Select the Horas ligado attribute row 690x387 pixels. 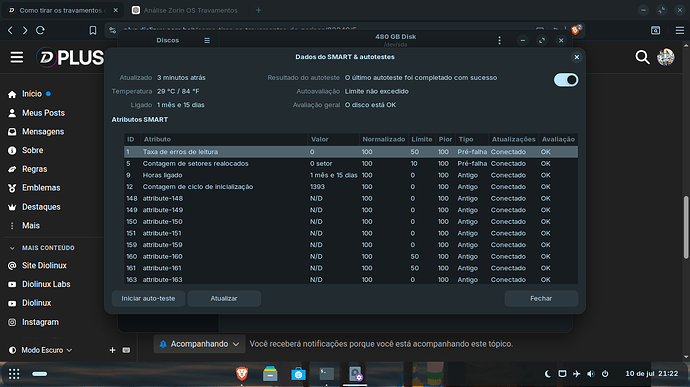coord(351,175)
